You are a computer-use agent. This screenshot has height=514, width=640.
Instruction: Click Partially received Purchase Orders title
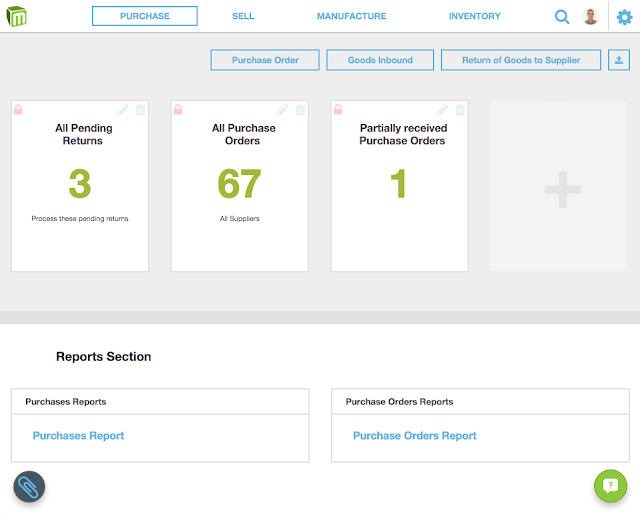[403, 134]
